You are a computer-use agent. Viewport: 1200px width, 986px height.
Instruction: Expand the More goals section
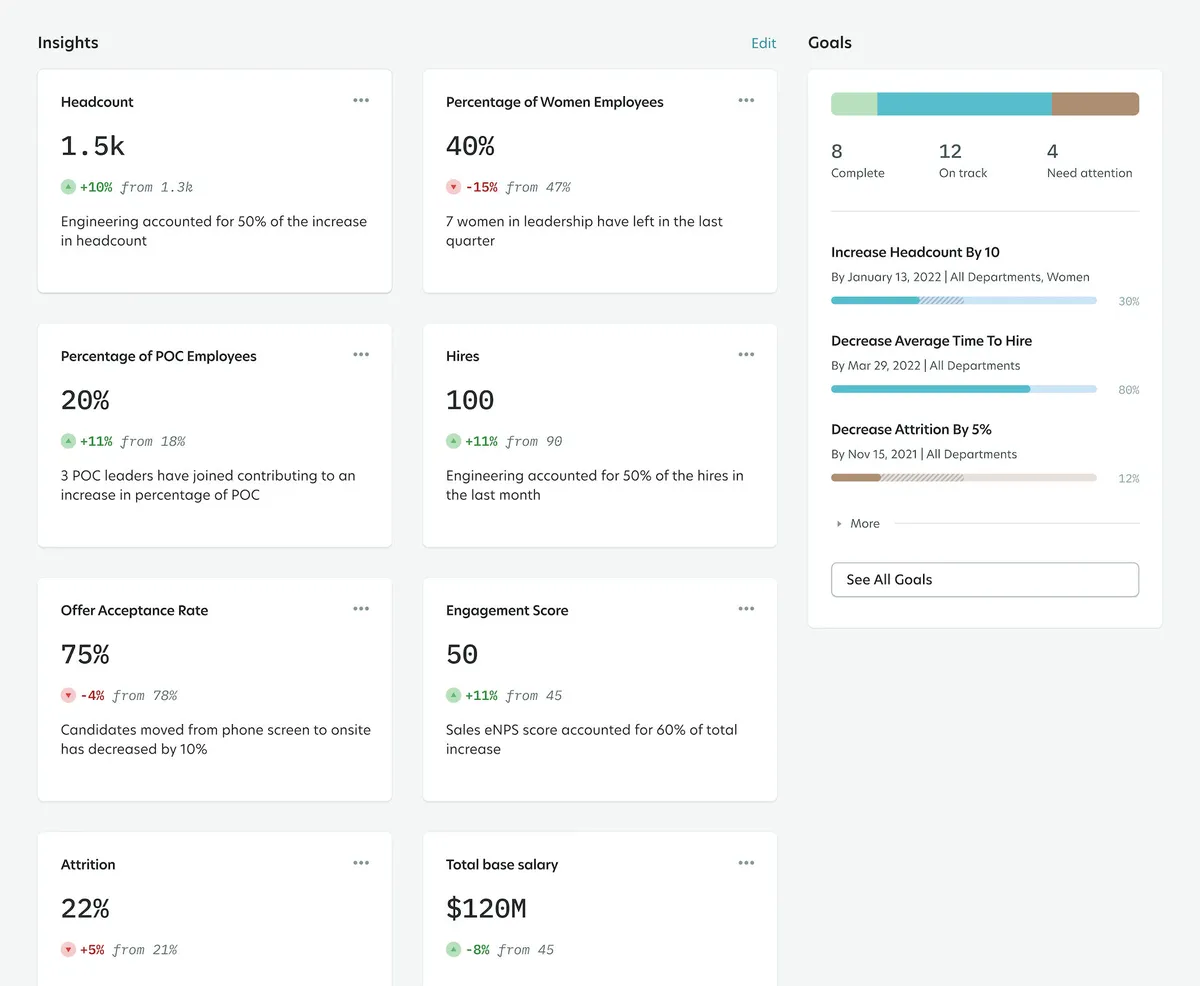click(858, 523)
